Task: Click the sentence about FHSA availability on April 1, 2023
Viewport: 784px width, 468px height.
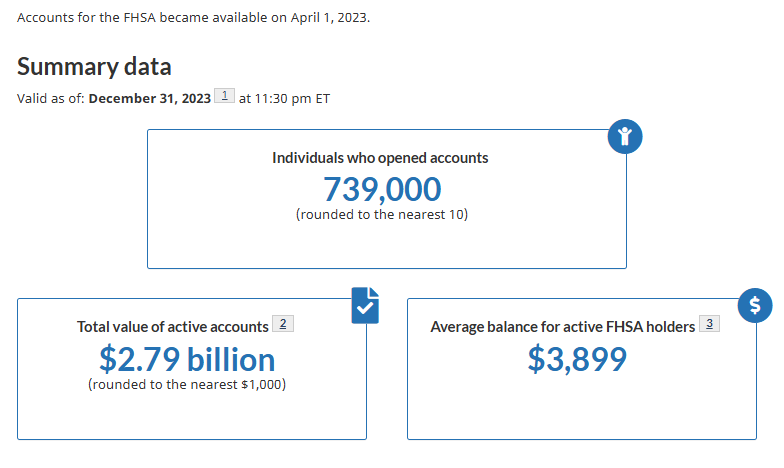Action: click(x=193, y=18)
